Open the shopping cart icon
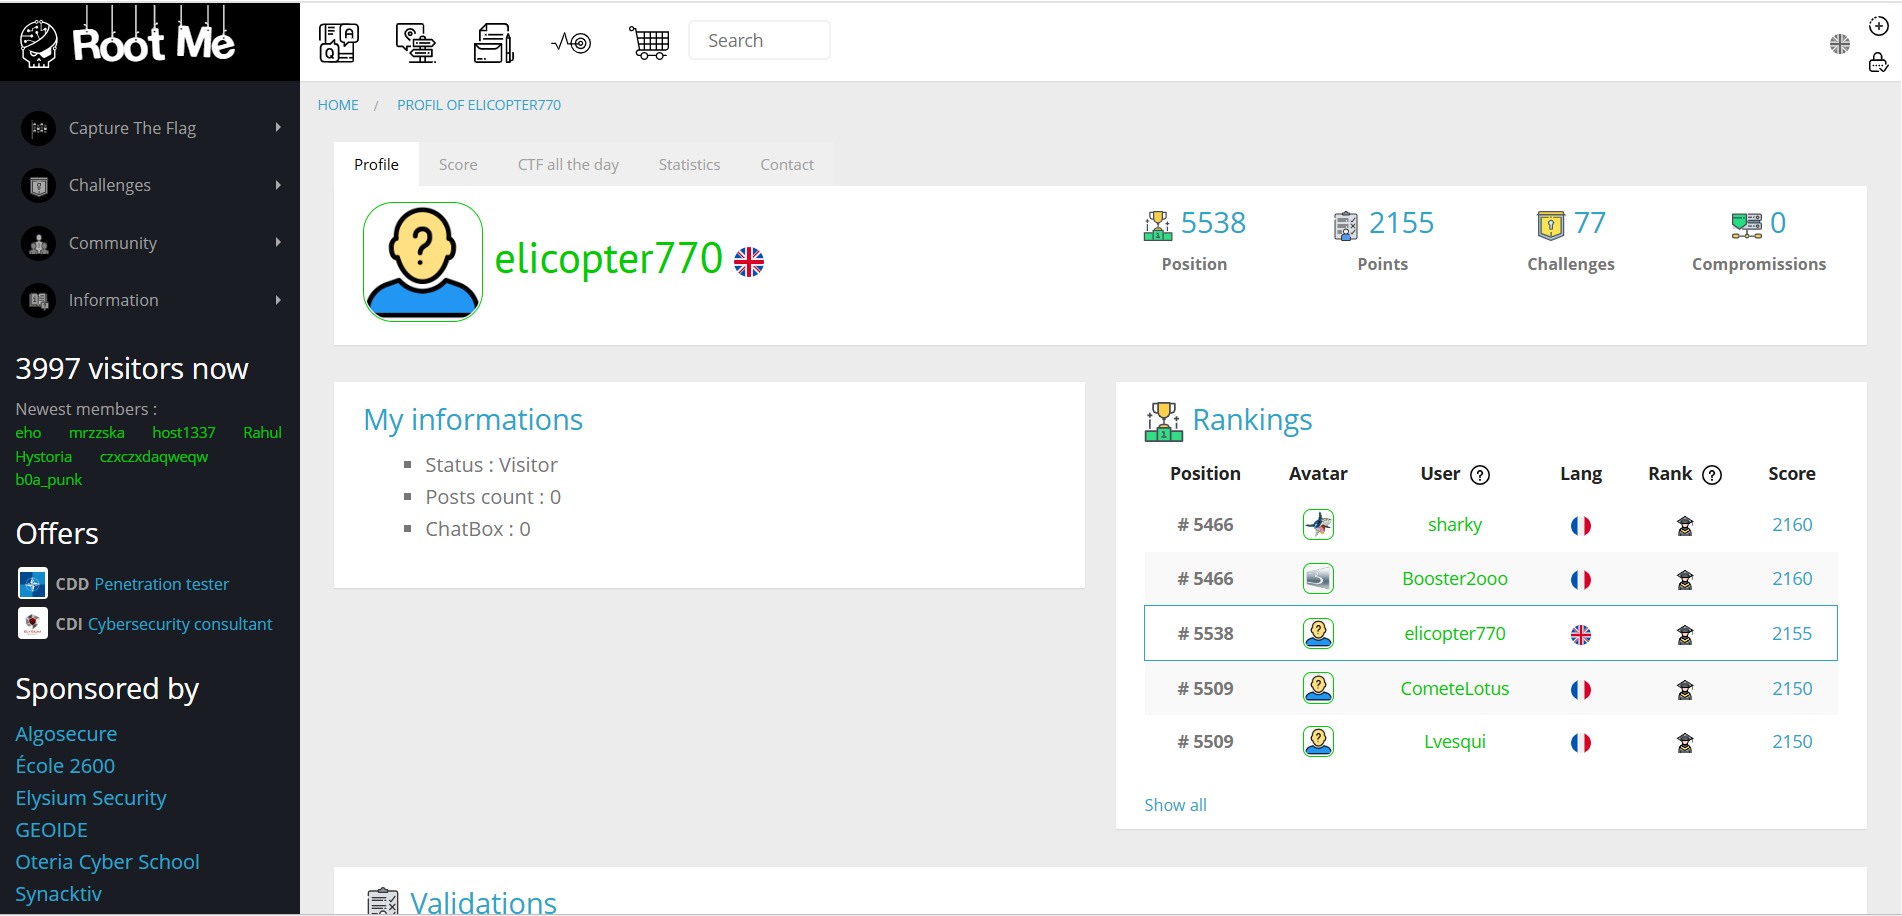The height and width of the screenshot is (916, 1902). coord(649,41)
